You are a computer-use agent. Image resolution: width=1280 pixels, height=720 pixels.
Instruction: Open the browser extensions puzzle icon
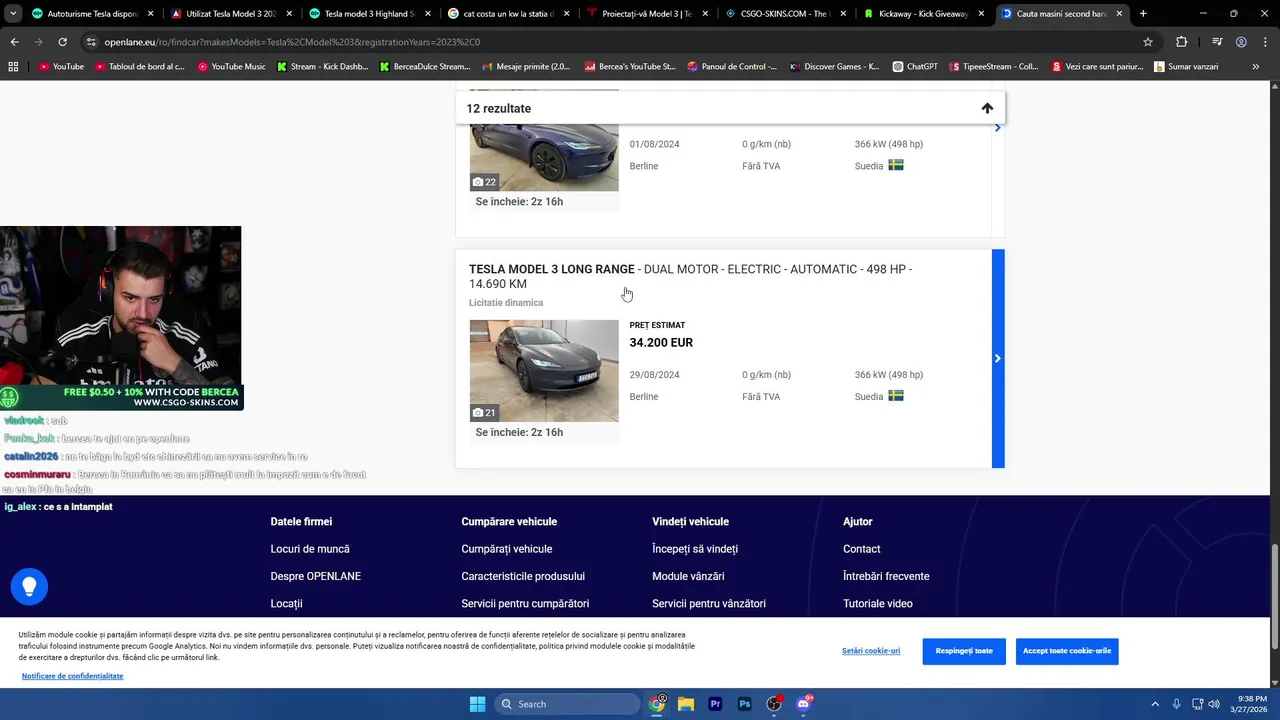pos(1182,42)
